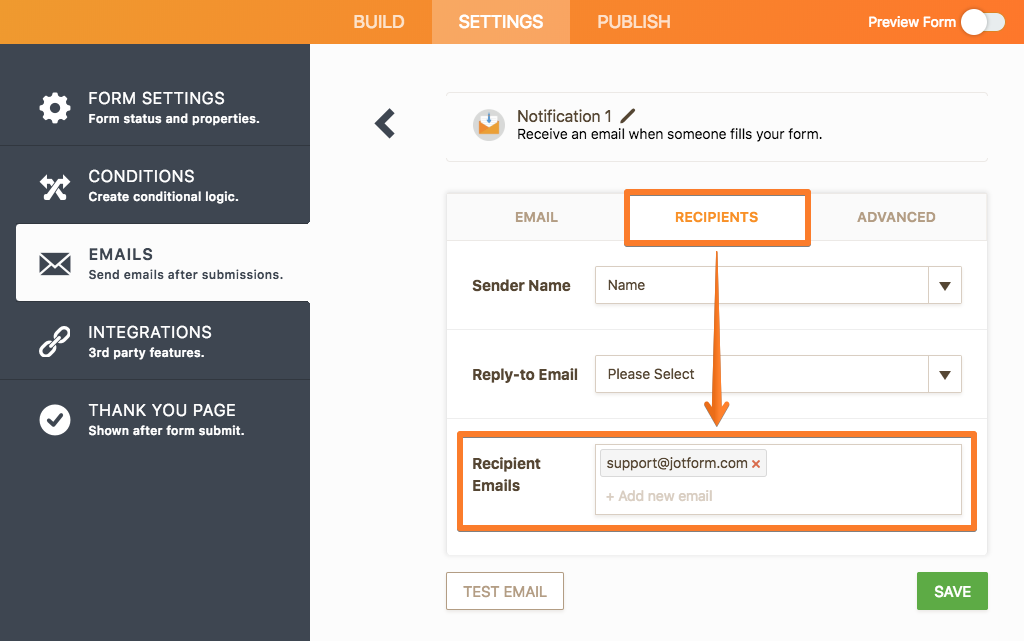Go to the Build tab
Screen dimensions: 1024x641
[379, 22]
